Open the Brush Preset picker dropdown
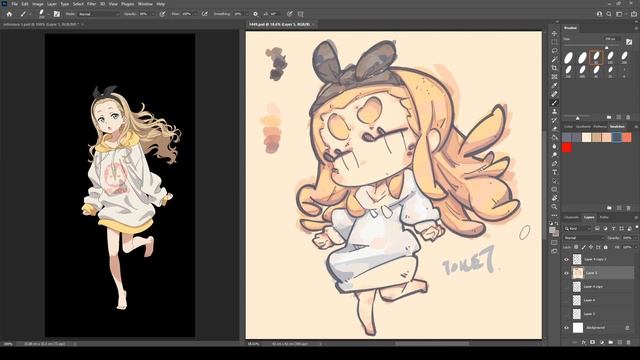The image size is (640, 360). 48,14
